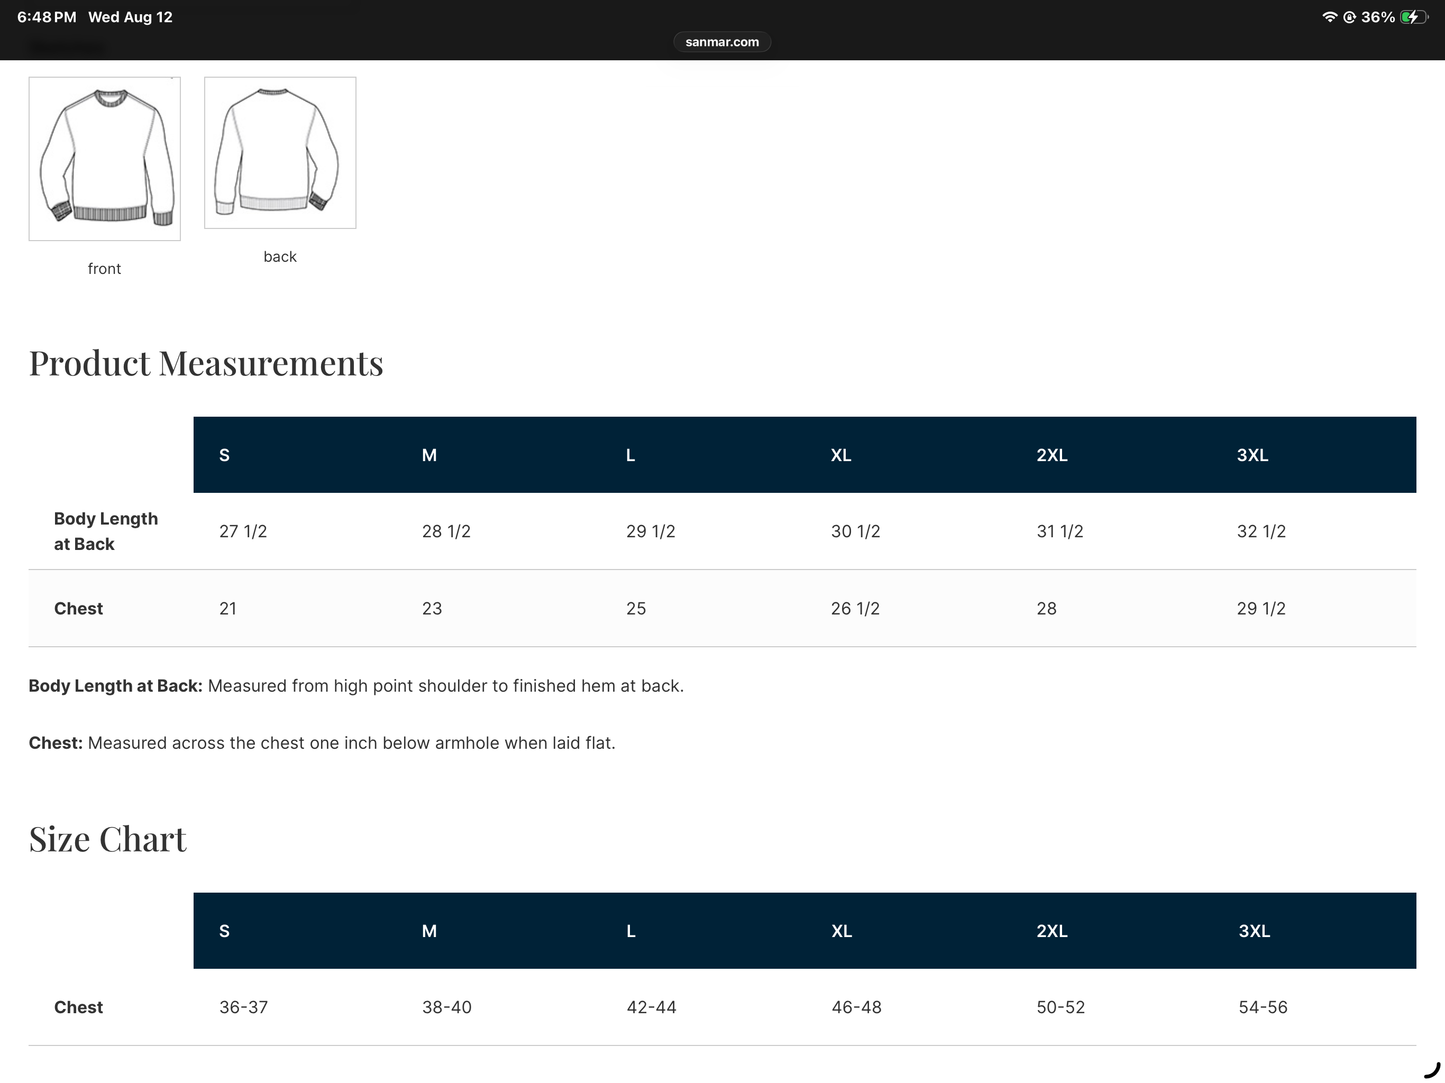The width and height of the screenshot is (1445, 1083).
Task: Click the 26 1/2 chest value for XL
Action: pyautogui.click(x=856, y=609)
